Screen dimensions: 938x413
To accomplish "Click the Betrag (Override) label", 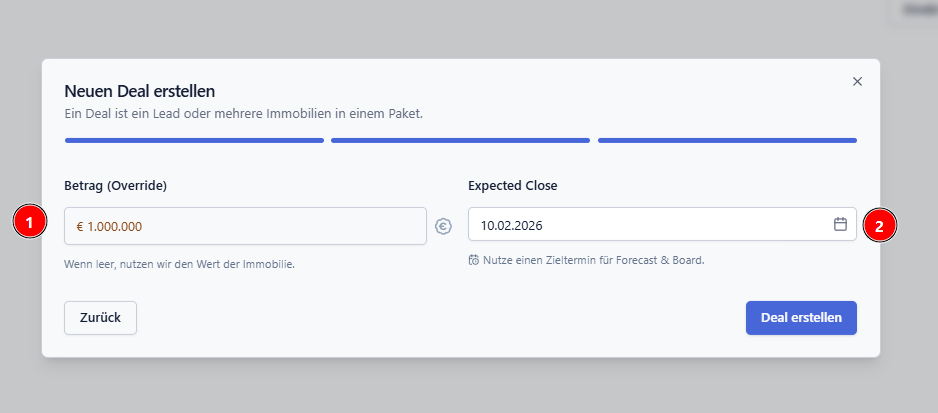I will (115, 185).
